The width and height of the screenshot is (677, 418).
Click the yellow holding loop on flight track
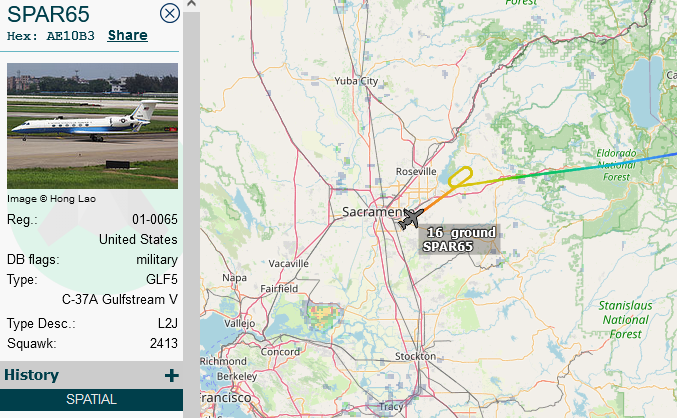click(460, 177)
